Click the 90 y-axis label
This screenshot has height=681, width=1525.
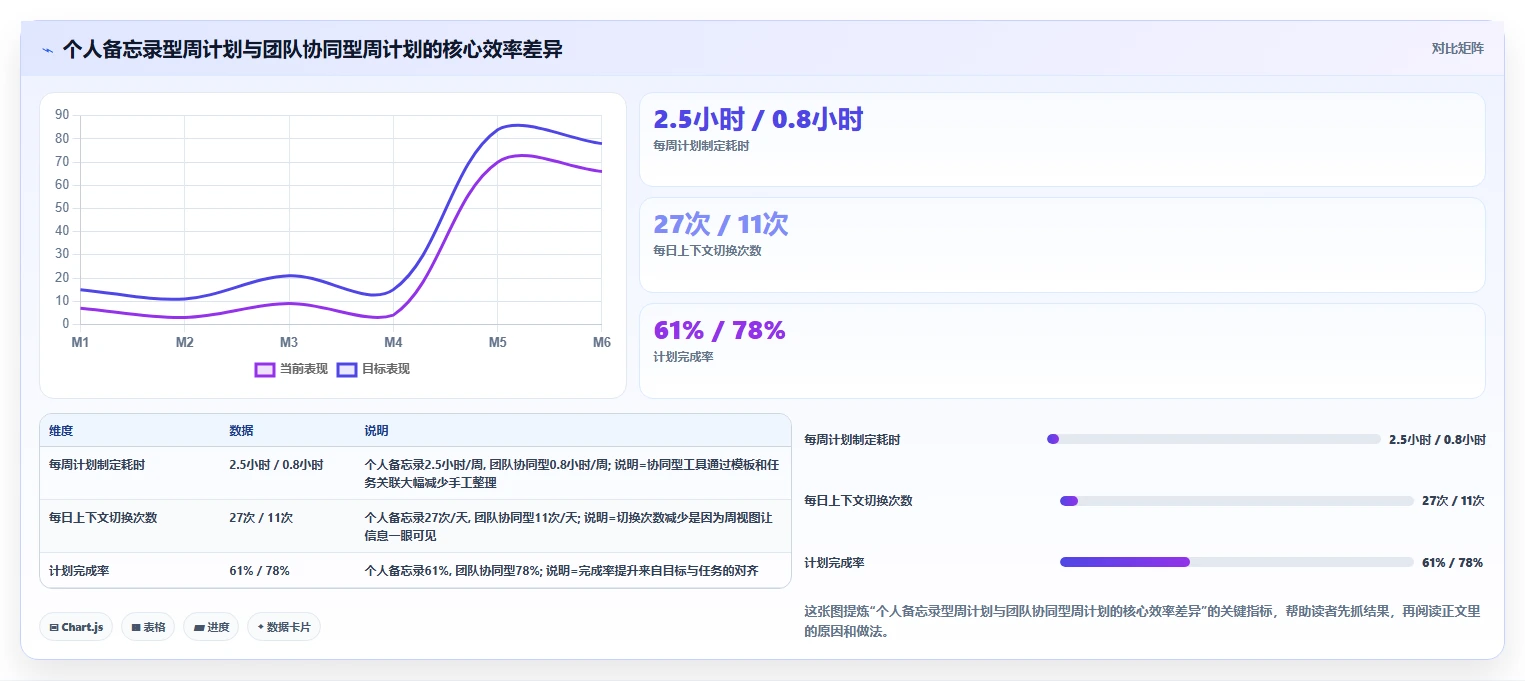coord(62,115)
